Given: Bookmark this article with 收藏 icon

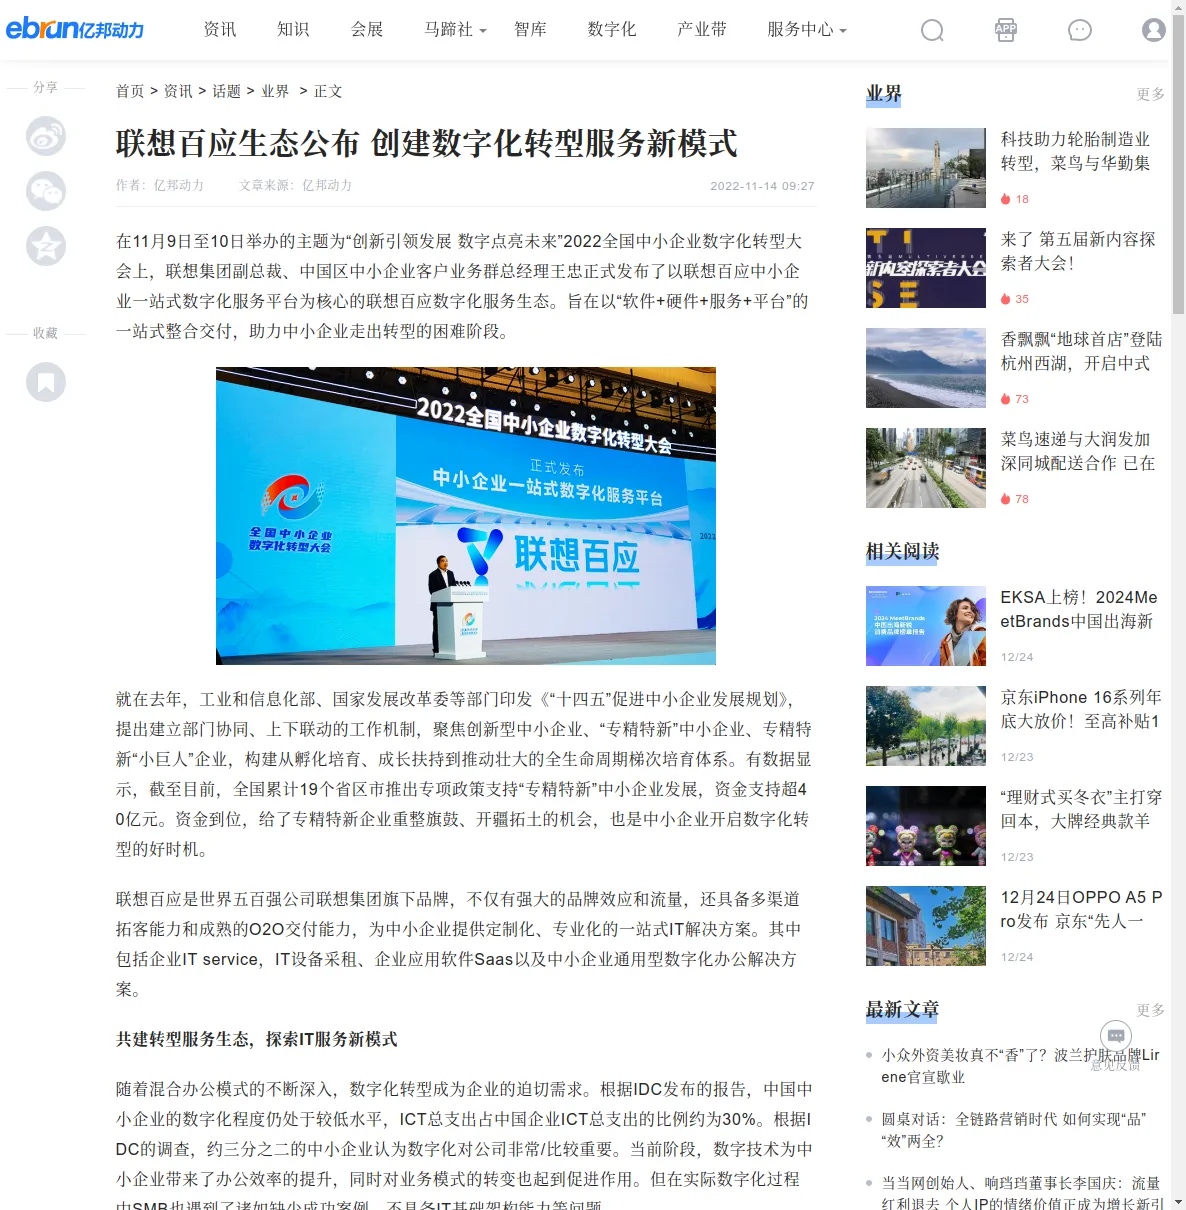Looking at the screenshot, I should coord(46,382).
